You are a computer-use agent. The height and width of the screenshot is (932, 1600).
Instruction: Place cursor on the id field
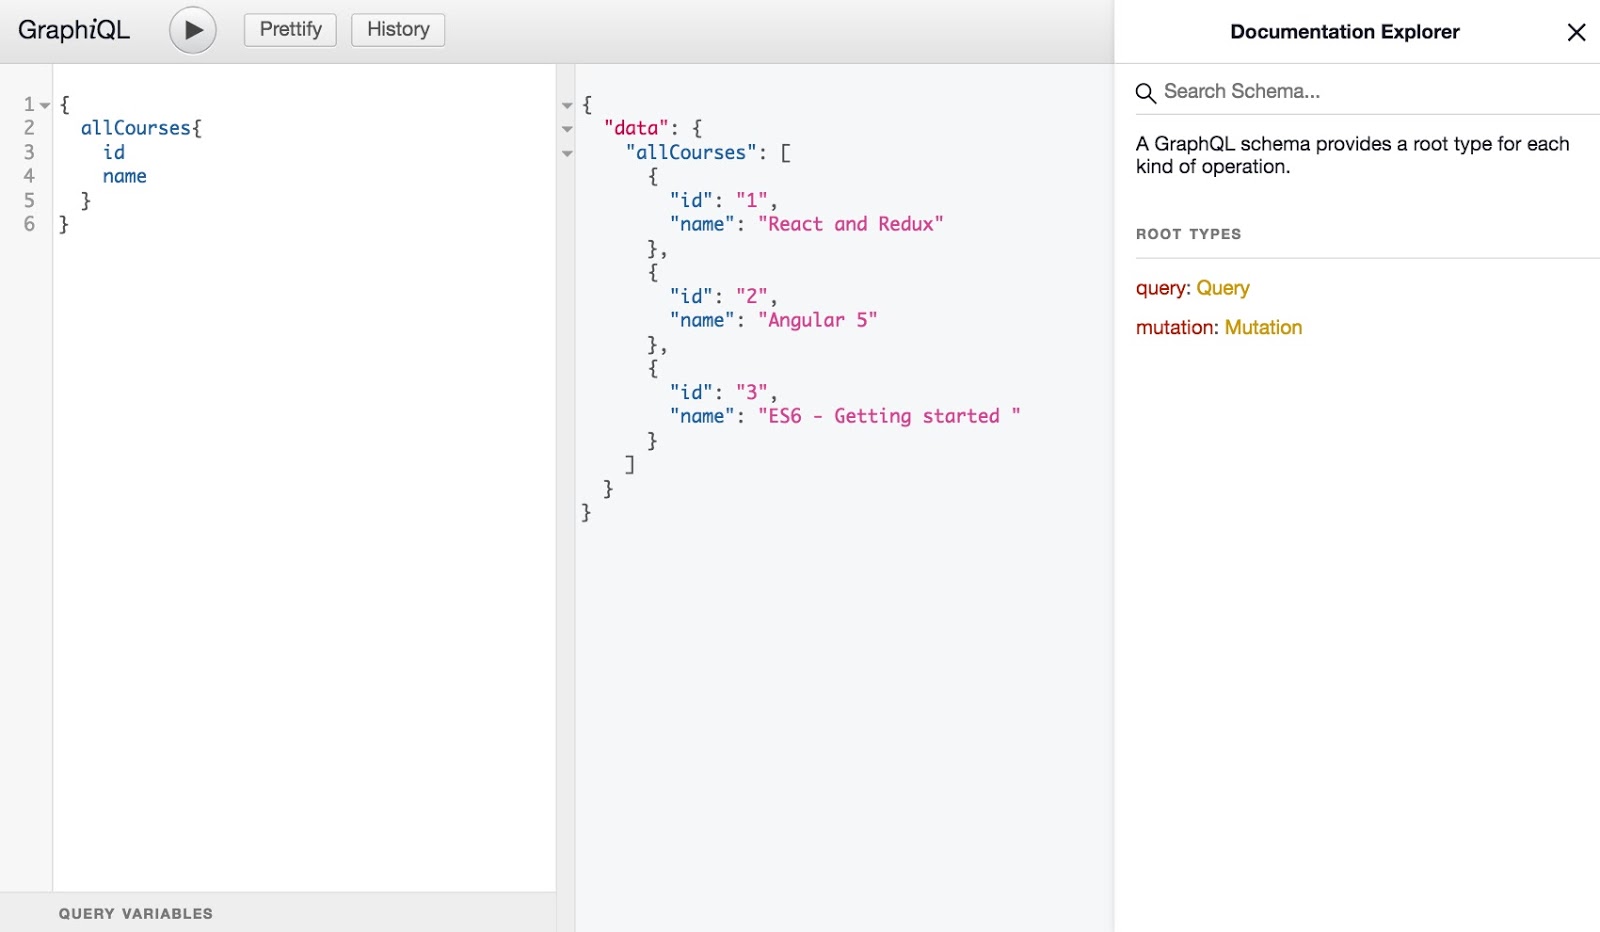coord(113,151)
